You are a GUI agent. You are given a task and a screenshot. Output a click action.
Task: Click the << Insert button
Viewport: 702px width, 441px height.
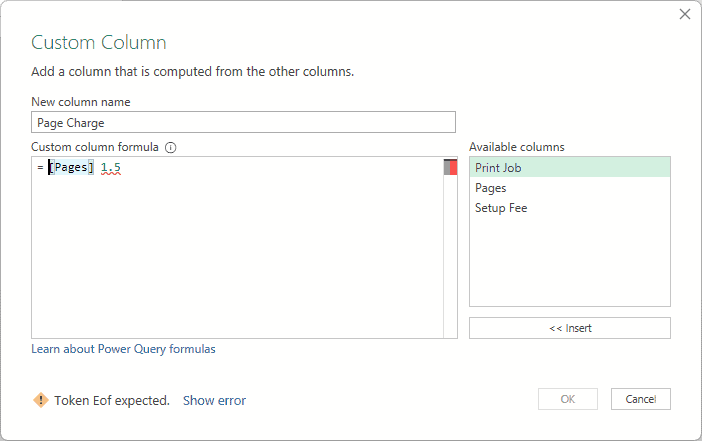click(569, 328)
